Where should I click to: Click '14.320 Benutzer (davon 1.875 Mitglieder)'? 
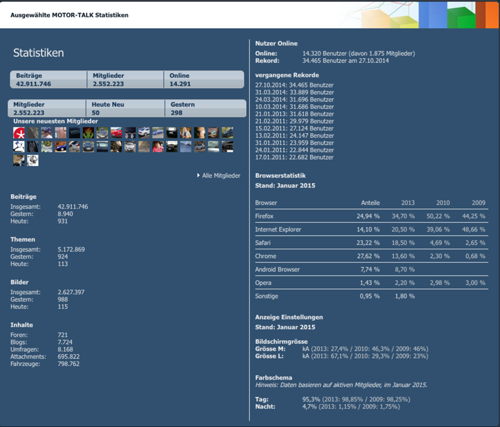[359, 53]
